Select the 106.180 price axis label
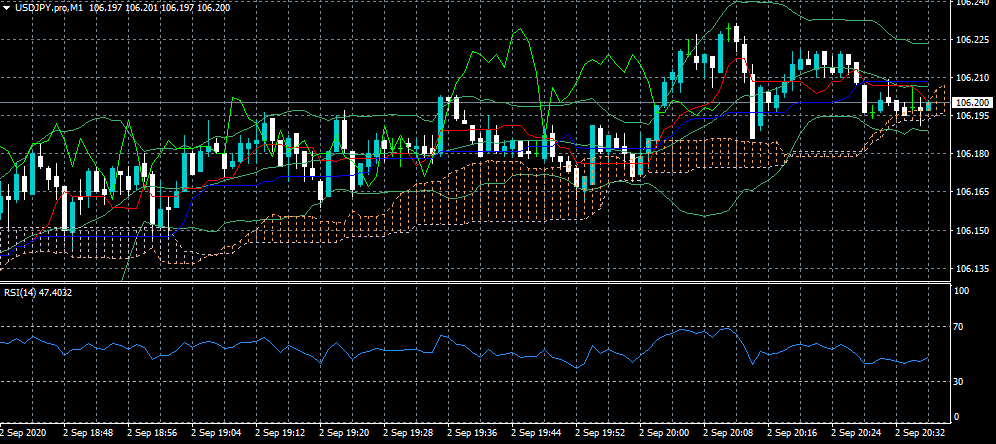 pos(972,154)
